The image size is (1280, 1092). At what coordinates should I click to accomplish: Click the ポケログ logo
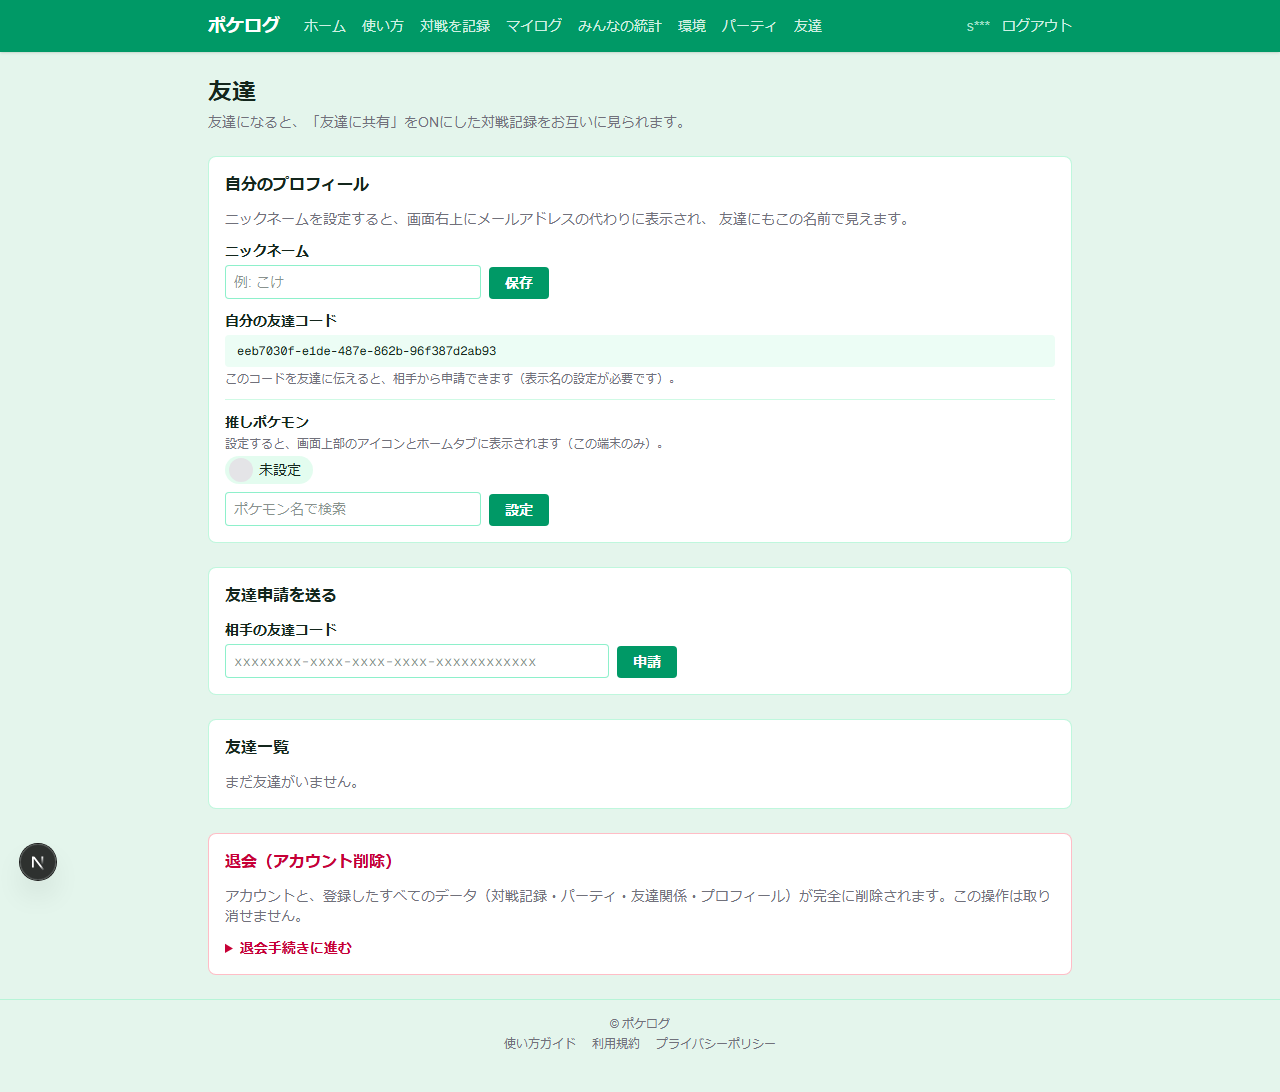coord(244,25)
